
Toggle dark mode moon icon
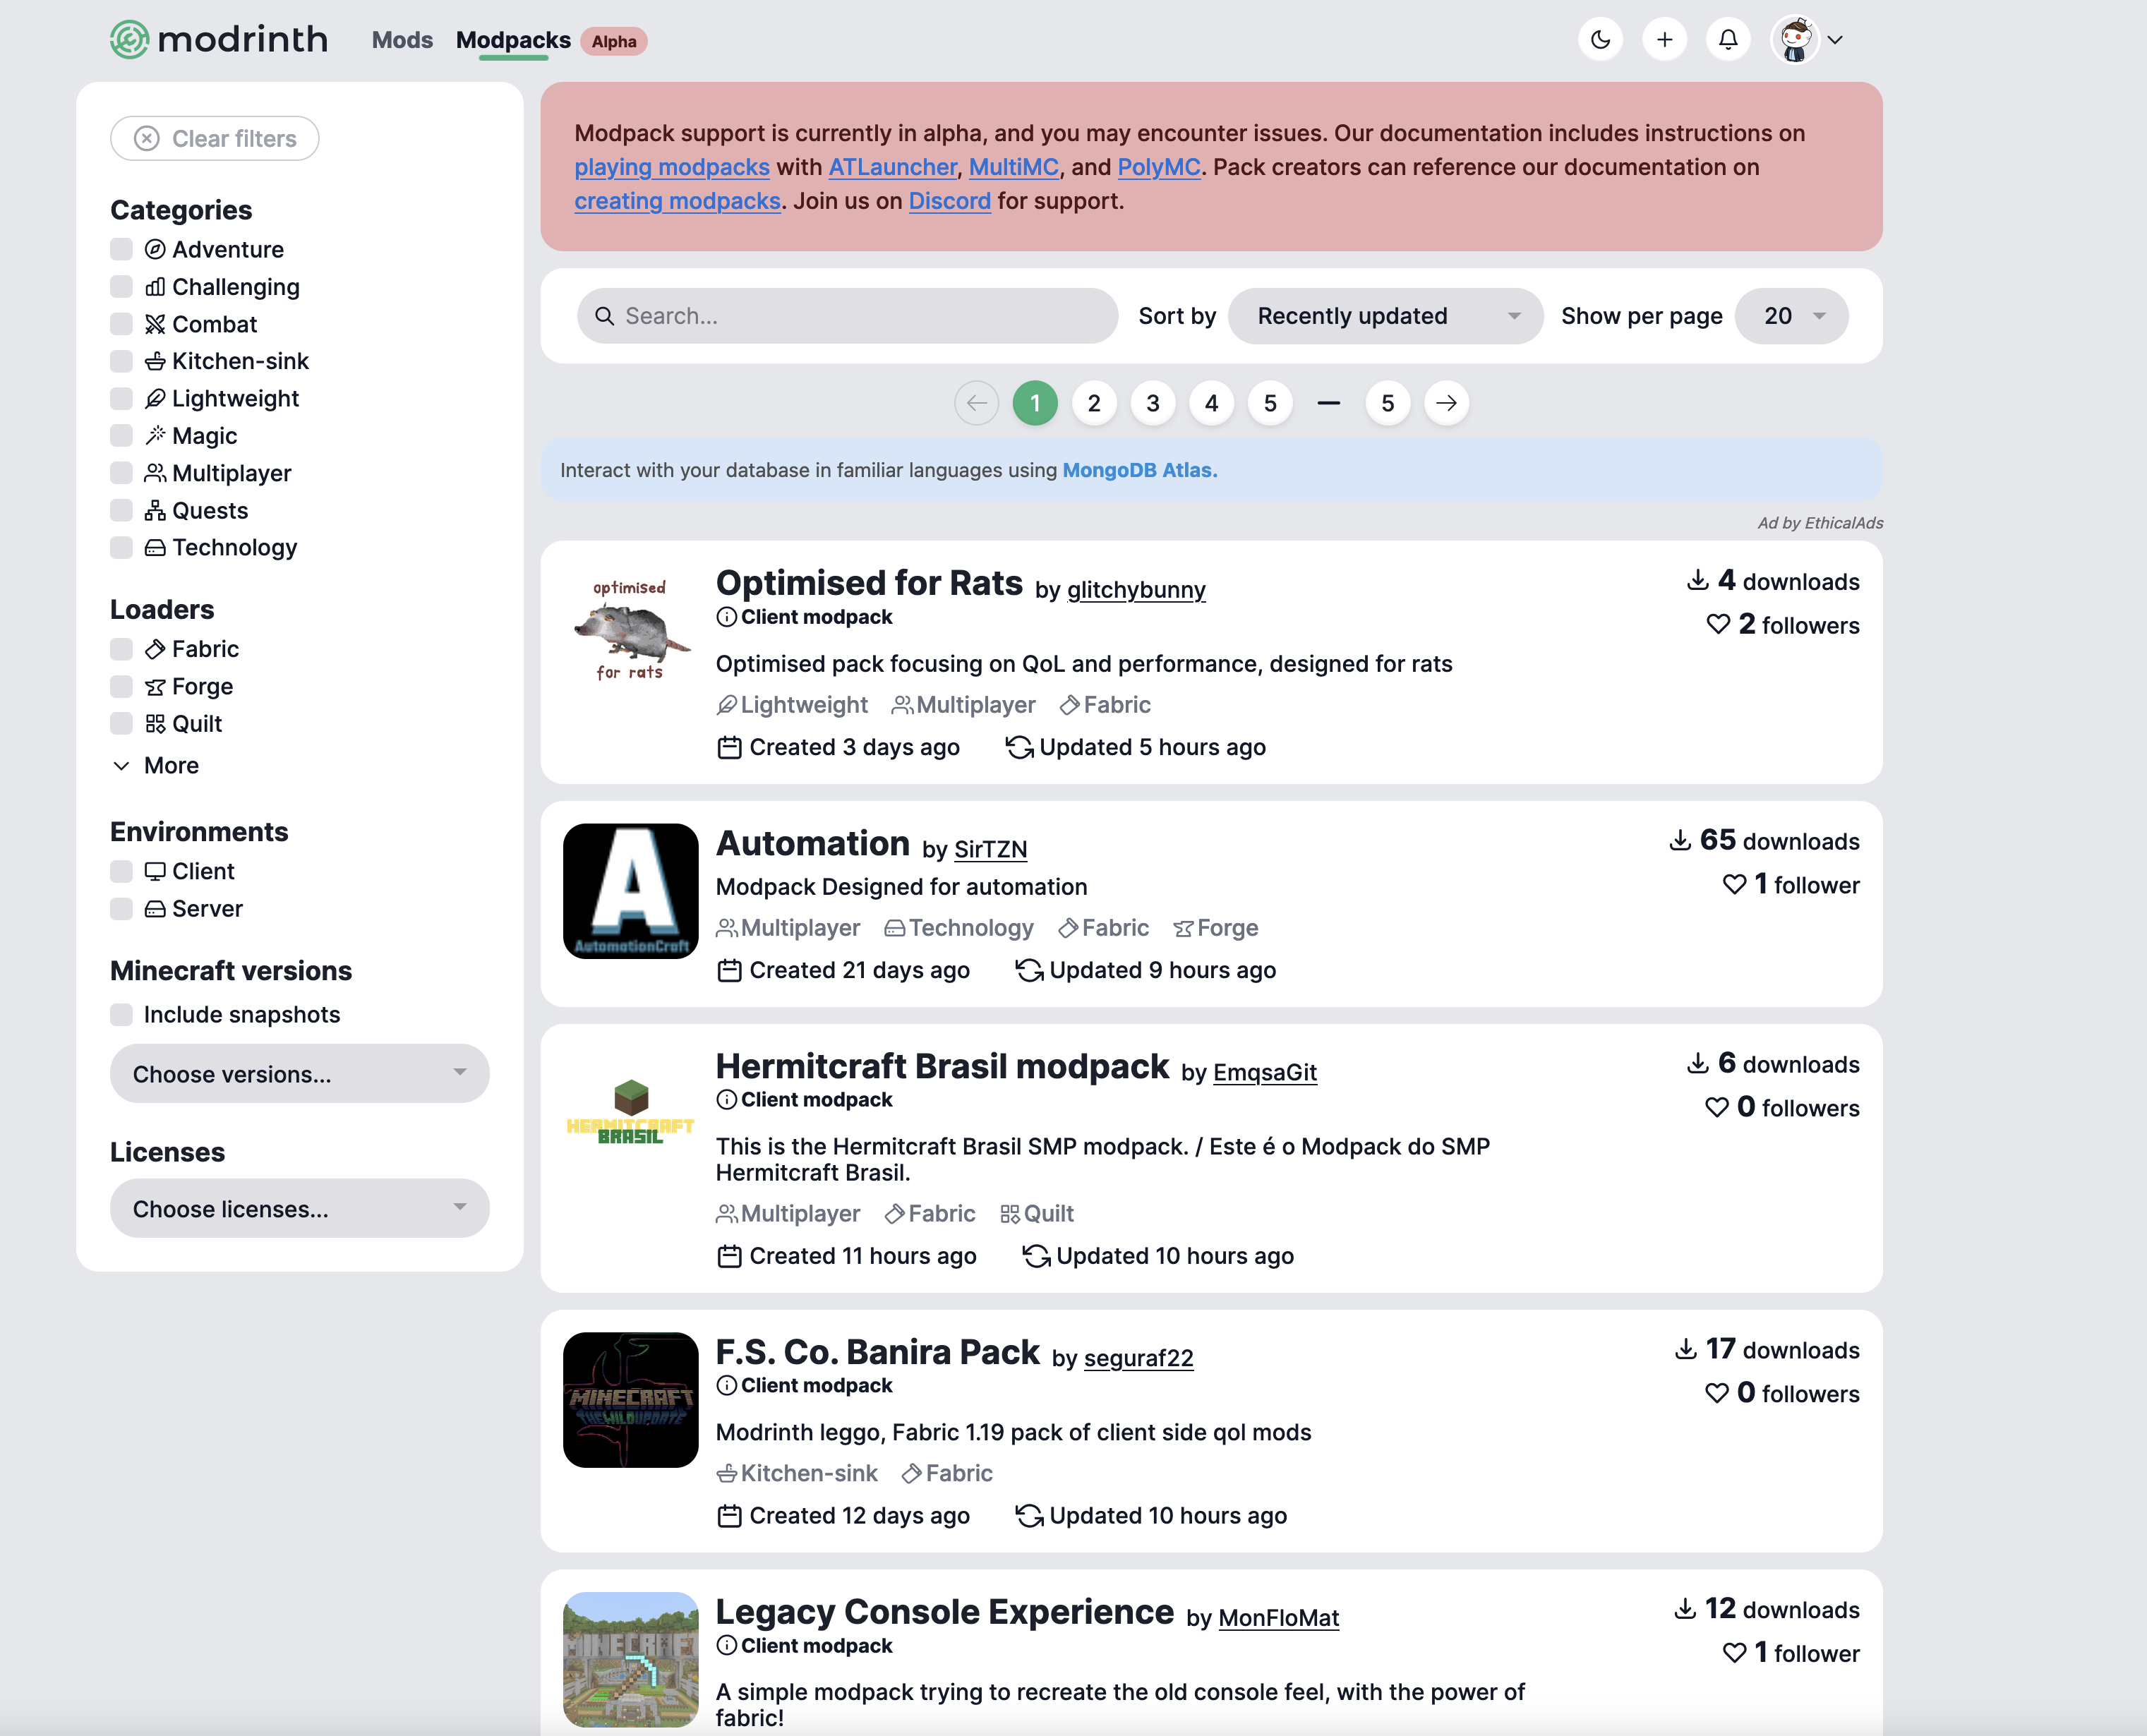pyautogui.click(x=1600, y=40)
